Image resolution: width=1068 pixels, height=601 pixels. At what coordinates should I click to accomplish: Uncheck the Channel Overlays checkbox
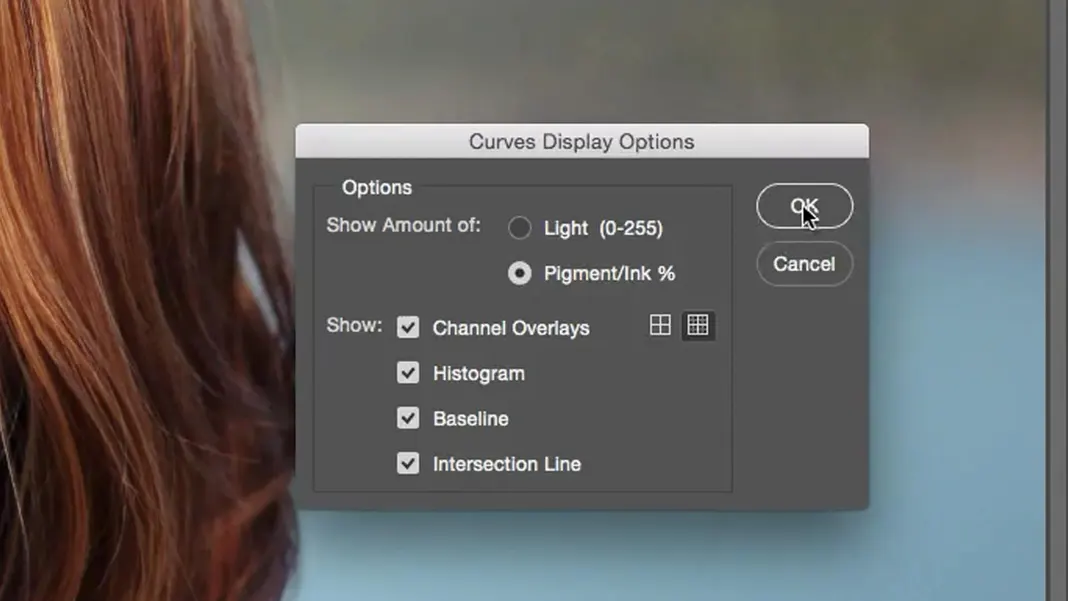pyautogui.click(x=408, y=327)
